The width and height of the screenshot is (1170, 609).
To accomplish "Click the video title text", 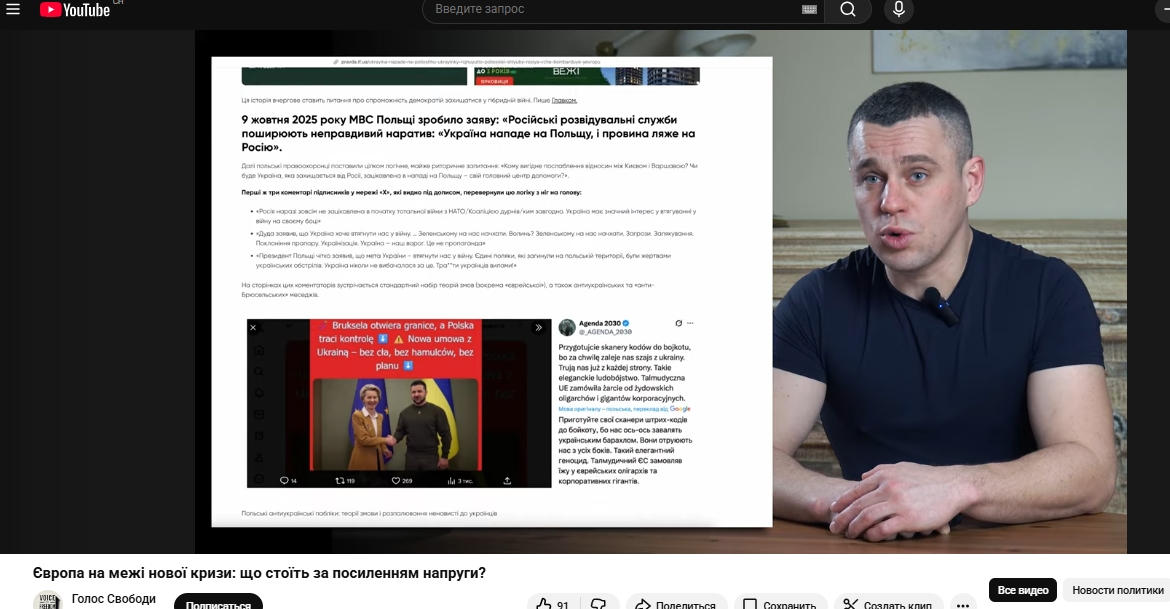I will [x=259, y=573].
